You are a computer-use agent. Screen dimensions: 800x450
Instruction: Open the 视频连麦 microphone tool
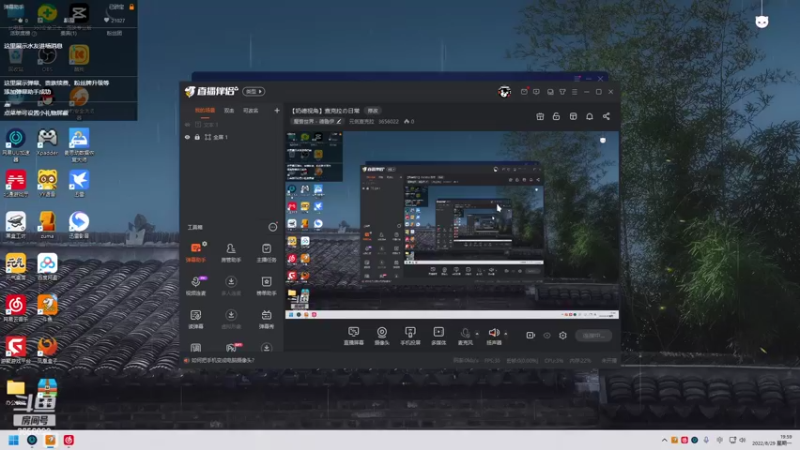[196, 286]
